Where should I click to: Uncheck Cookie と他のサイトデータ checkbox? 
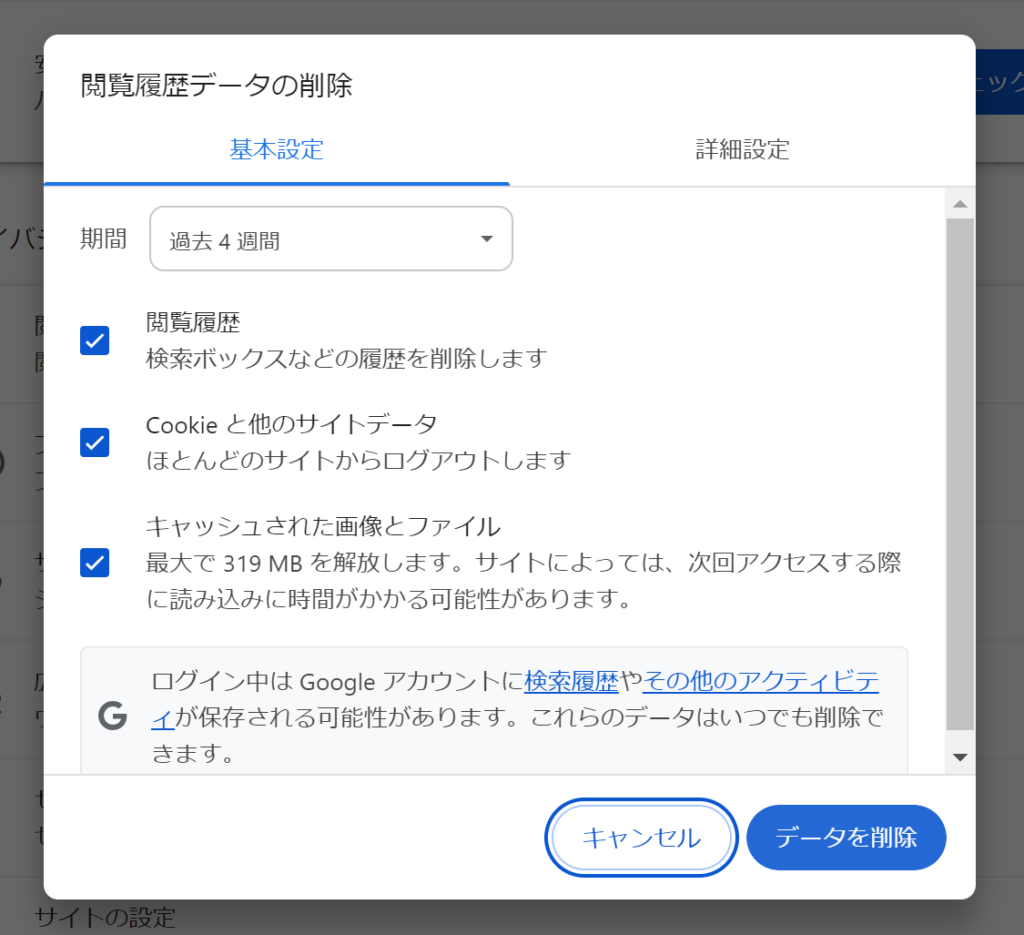coord(95,443)
